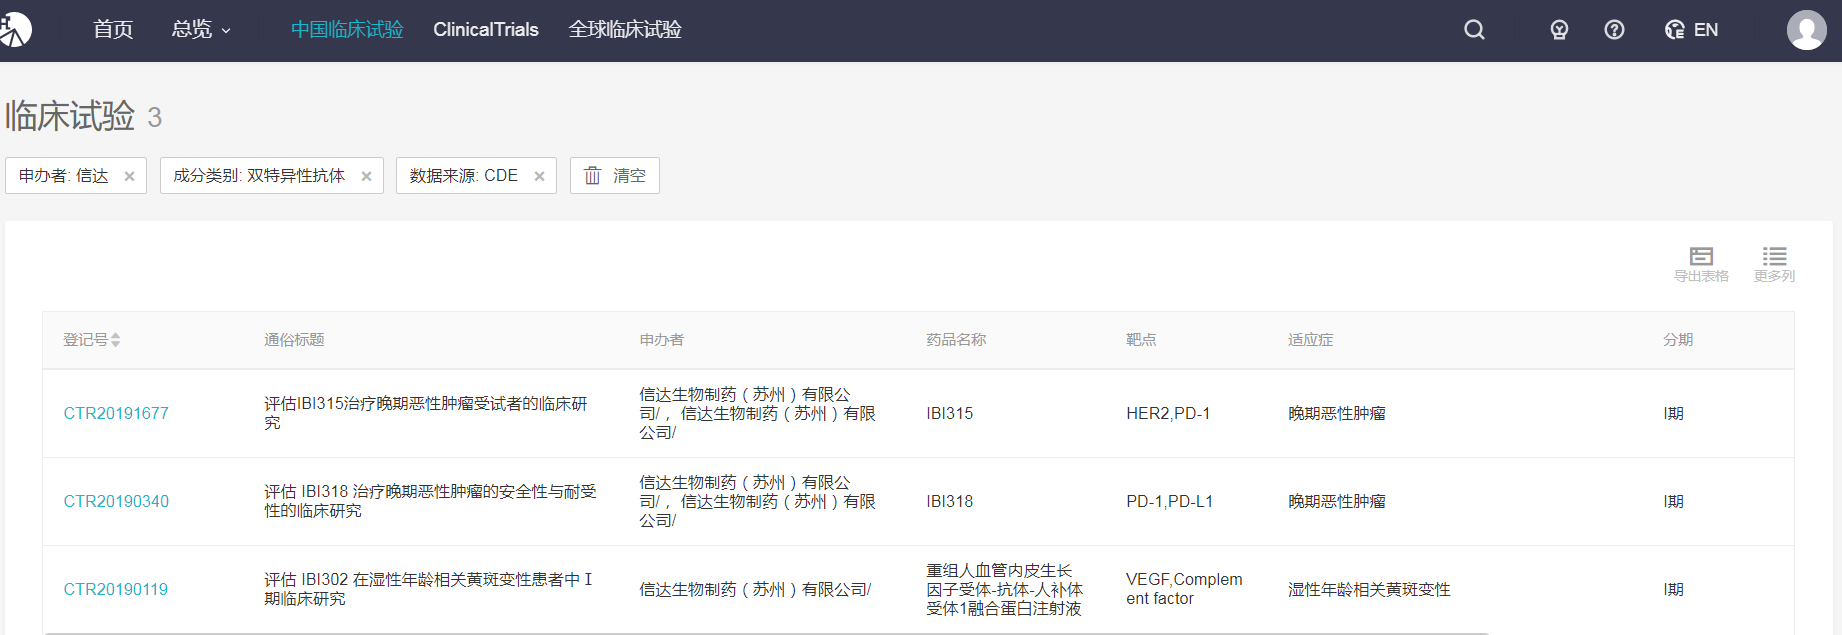Open the search magnifier icon

(1474, 30)
